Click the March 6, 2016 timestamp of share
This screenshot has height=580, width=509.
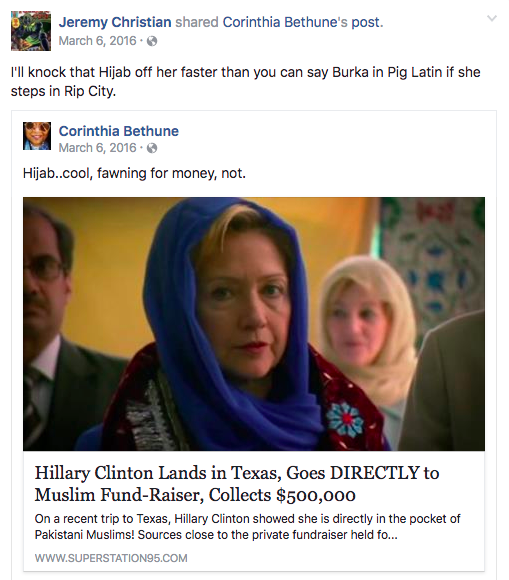coord(97,41)
